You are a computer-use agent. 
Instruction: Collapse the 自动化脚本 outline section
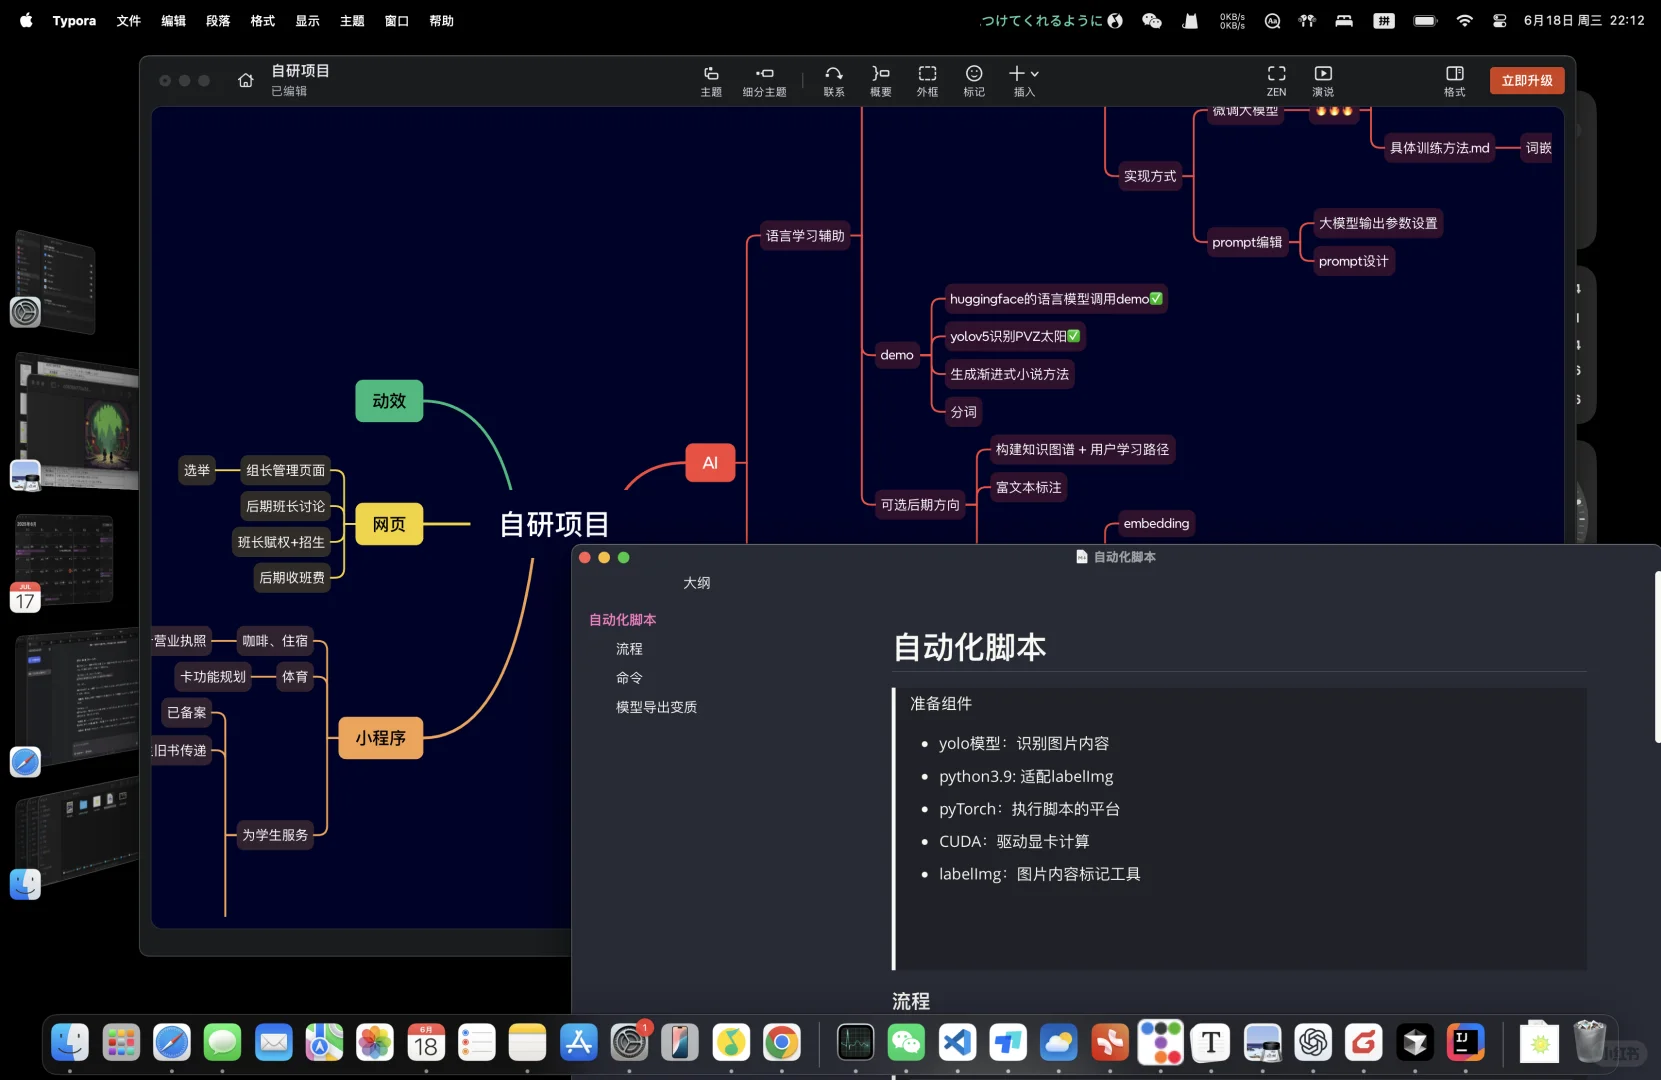(622, 619)
